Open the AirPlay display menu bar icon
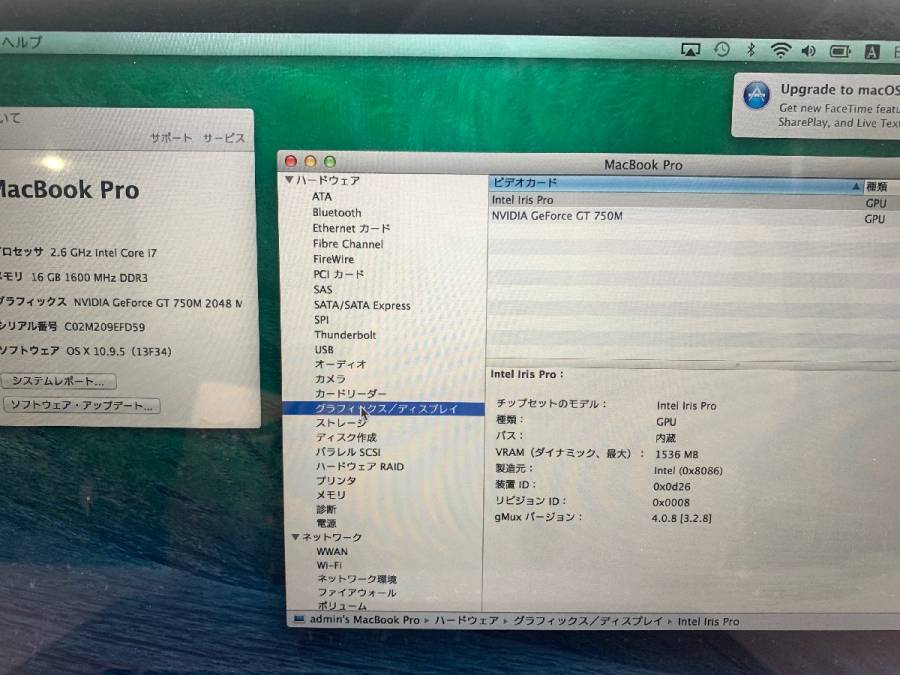Image resolution: width=900 pixels, height=675 pixels. pyautogui.click(x=690, y=50)
